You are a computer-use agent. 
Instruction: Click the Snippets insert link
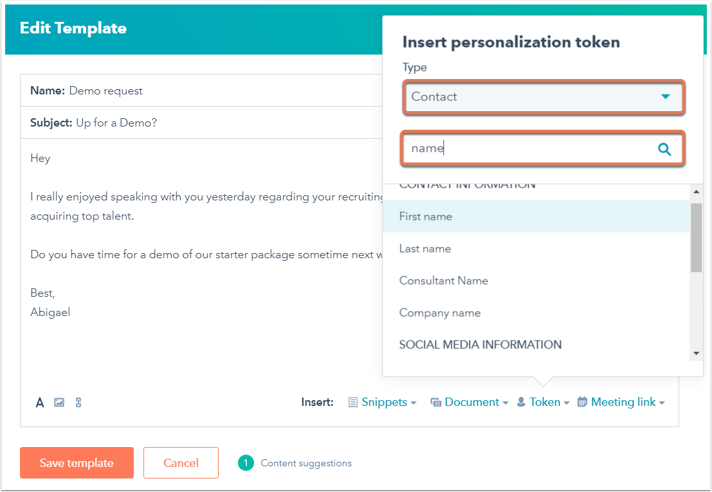coord(384,402)
